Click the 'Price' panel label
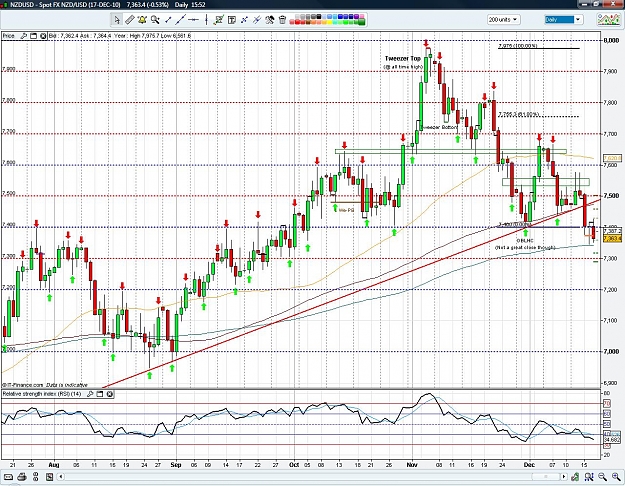Viewport: 625px width, 486px height. 8,36
